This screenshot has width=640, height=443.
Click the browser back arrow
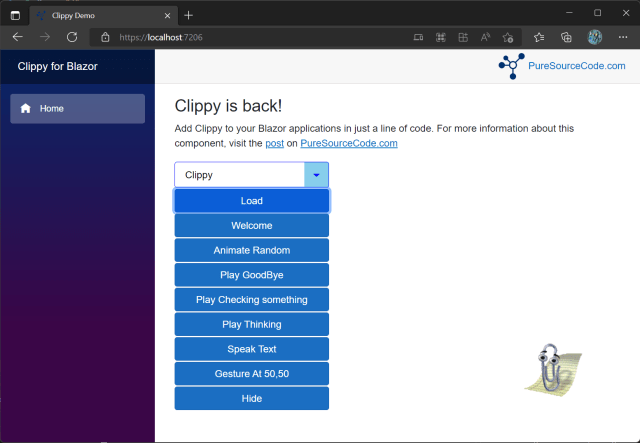coord(18,37)
